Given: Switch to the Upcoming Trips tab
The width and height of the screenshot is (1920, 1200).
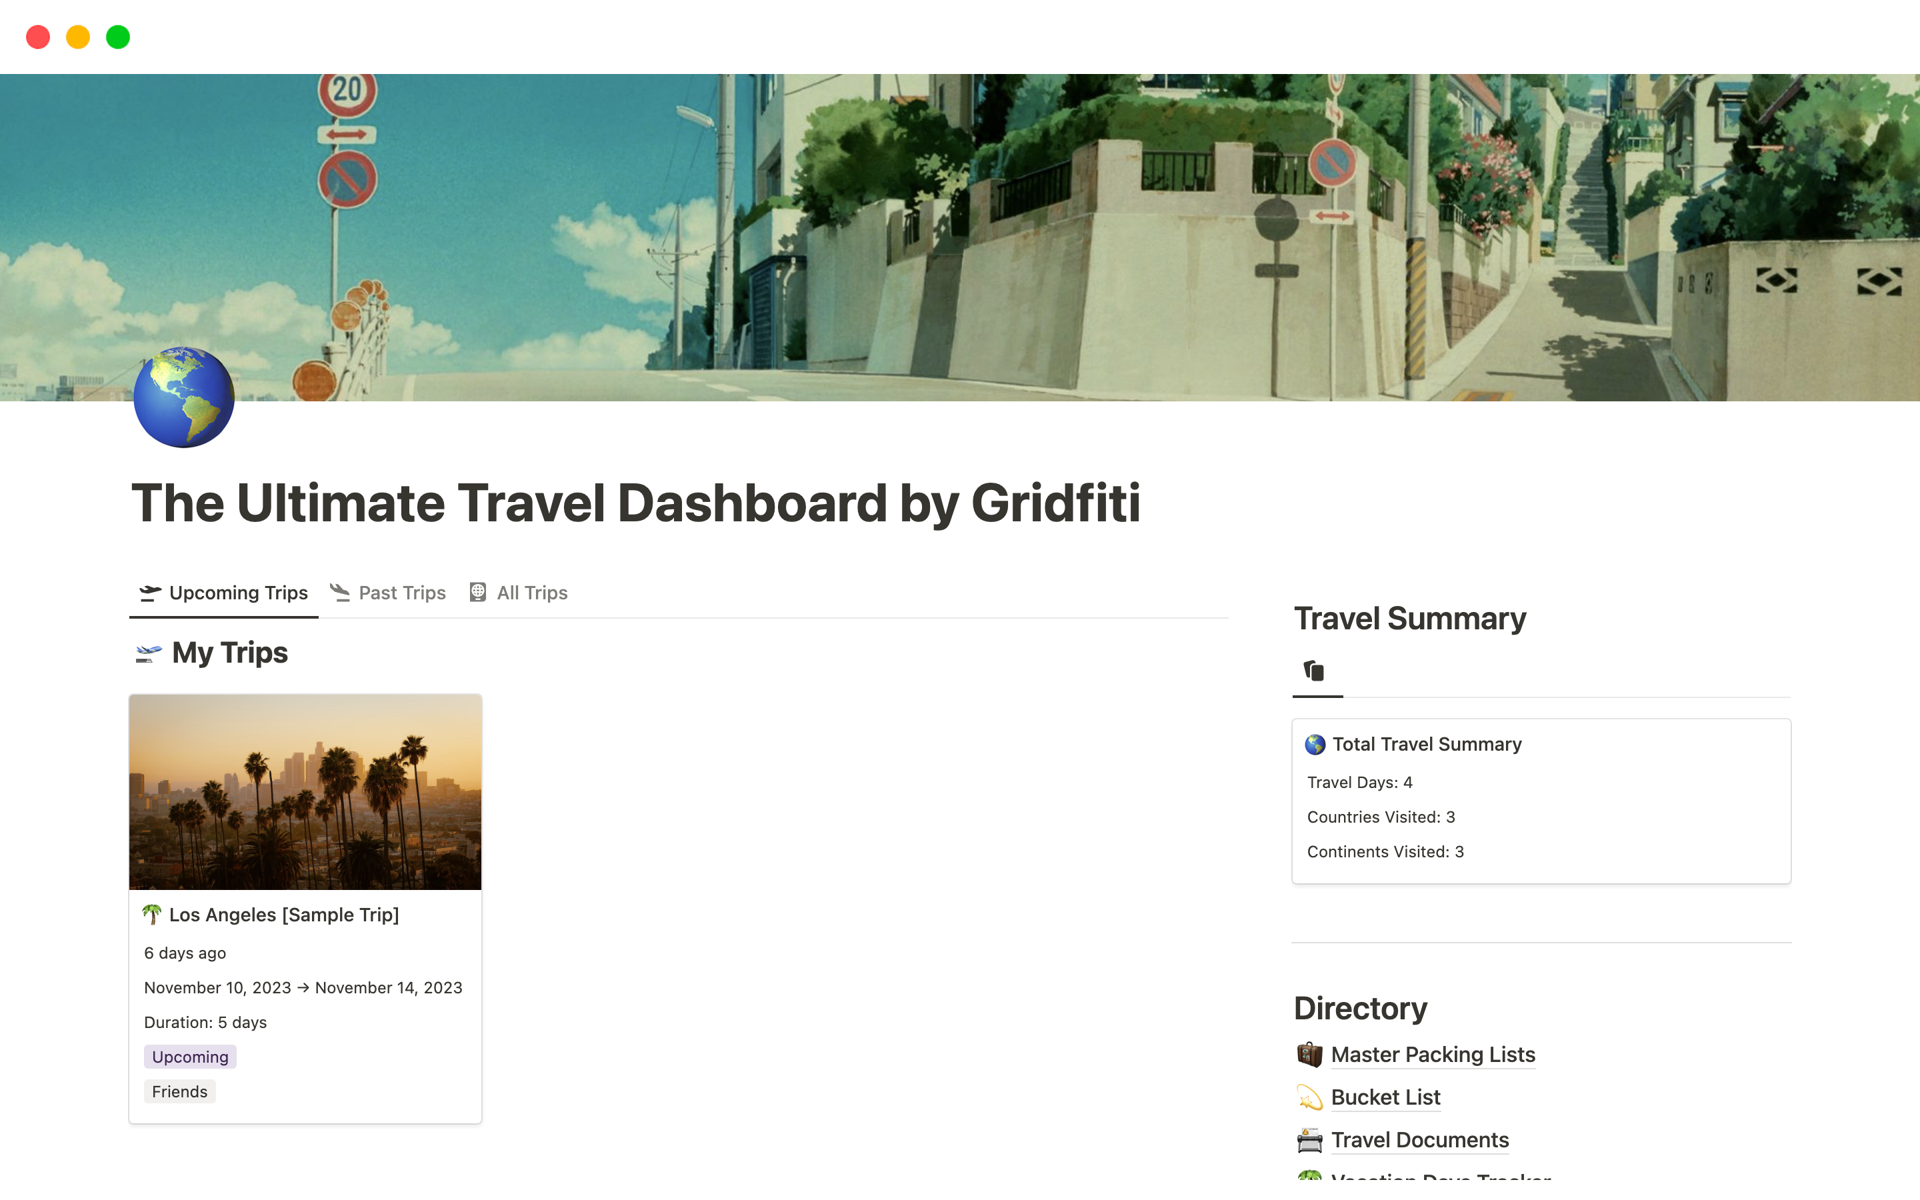Looking at the screenshot, I should coord(224,593).
